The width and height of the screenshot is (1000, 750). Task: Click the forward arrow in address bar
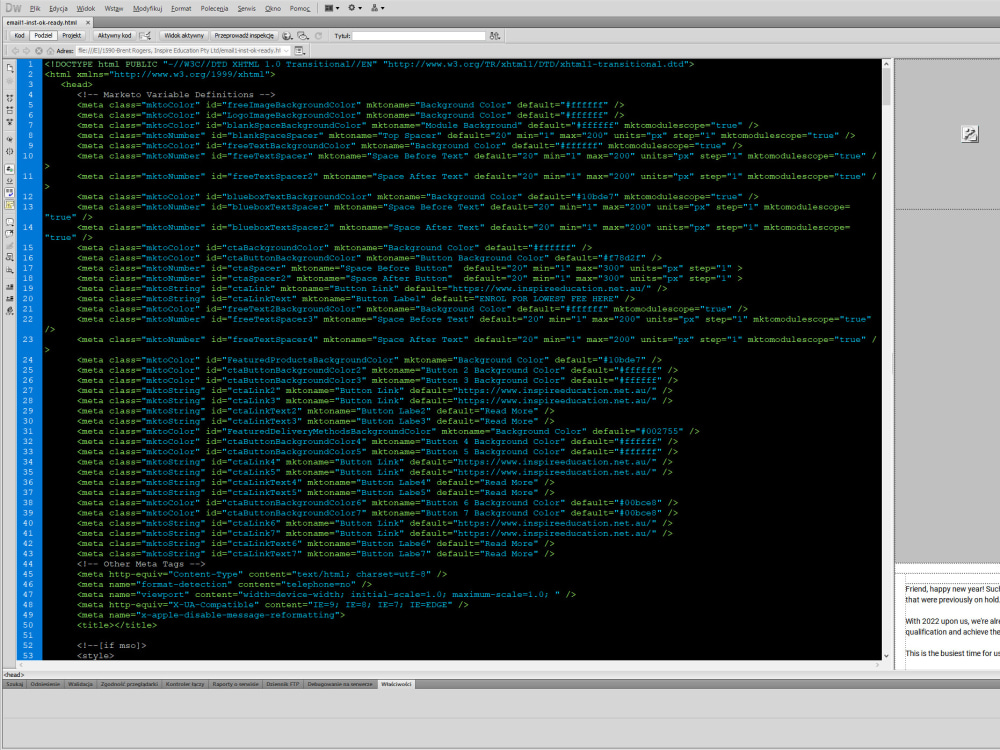26,50
